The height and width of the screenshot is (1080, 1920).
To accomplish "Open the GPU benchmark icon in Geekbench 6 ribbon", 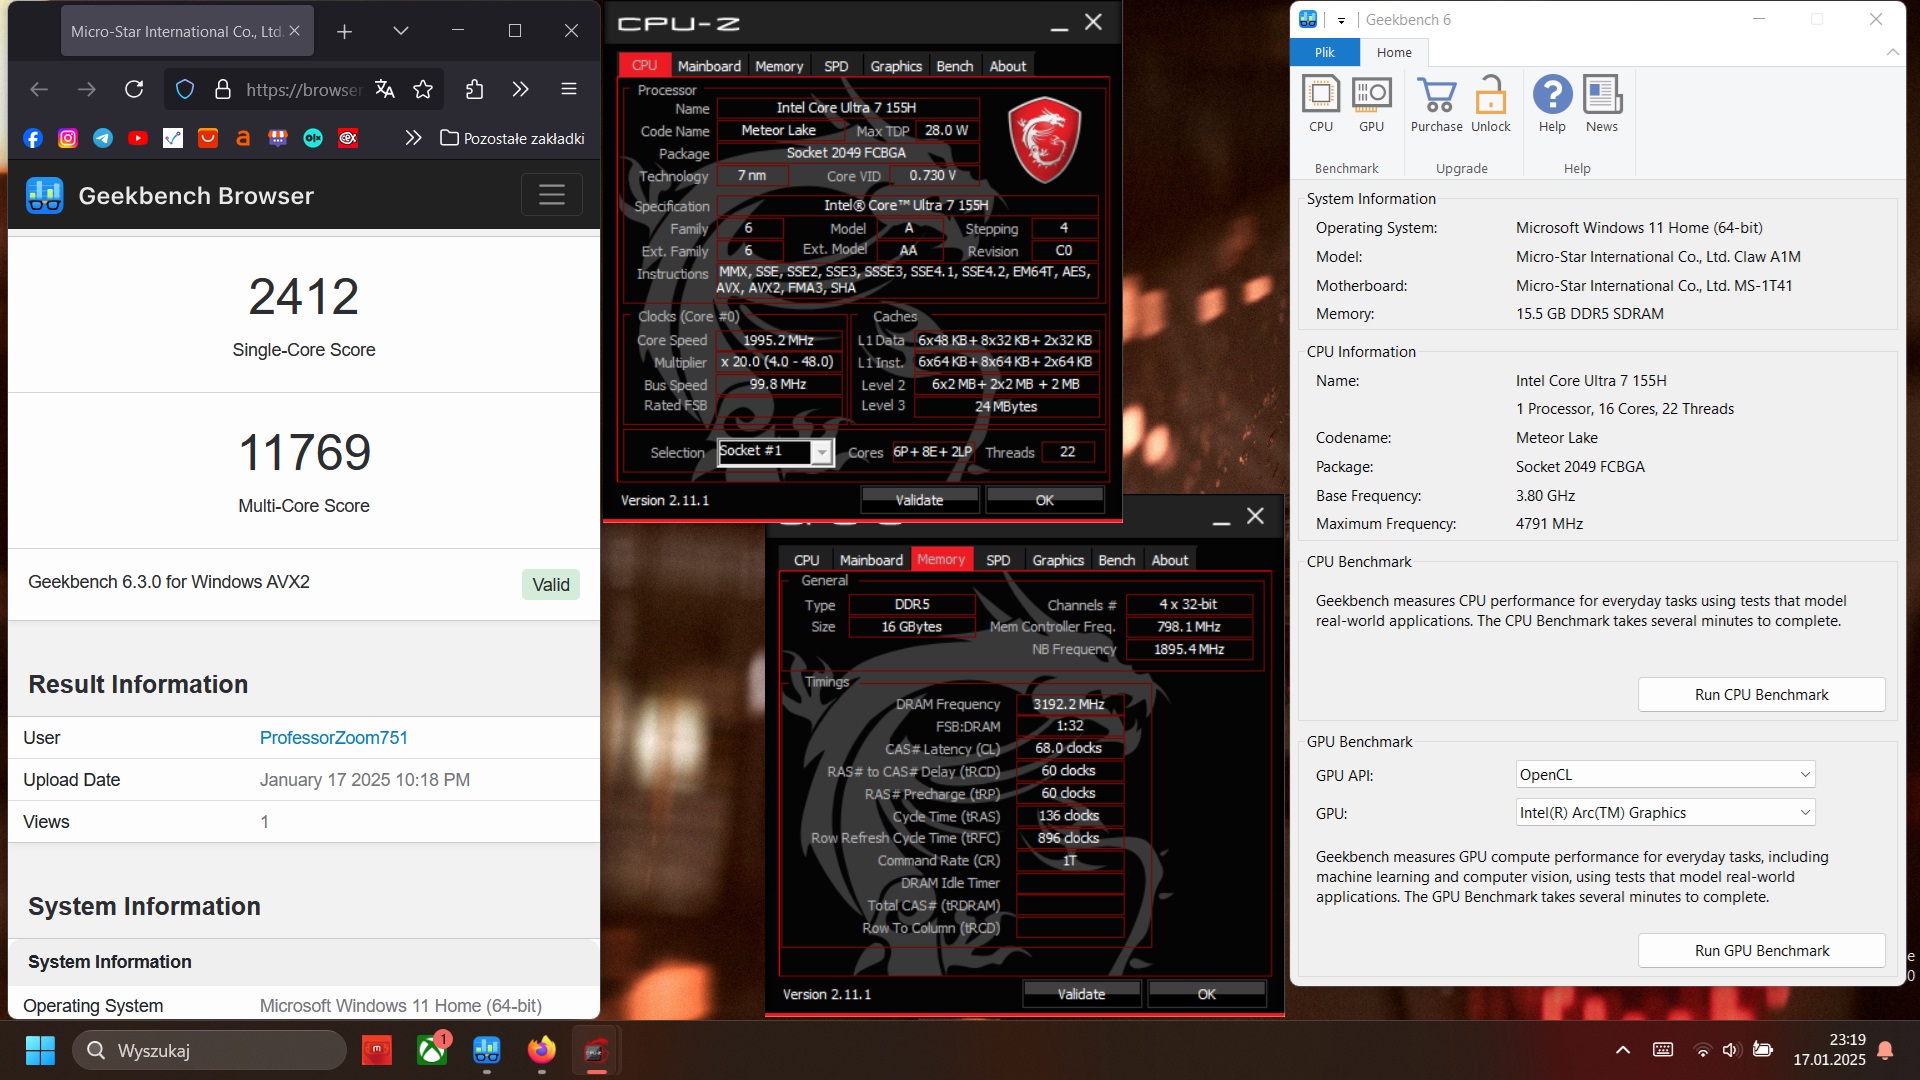I will 1371,105.
